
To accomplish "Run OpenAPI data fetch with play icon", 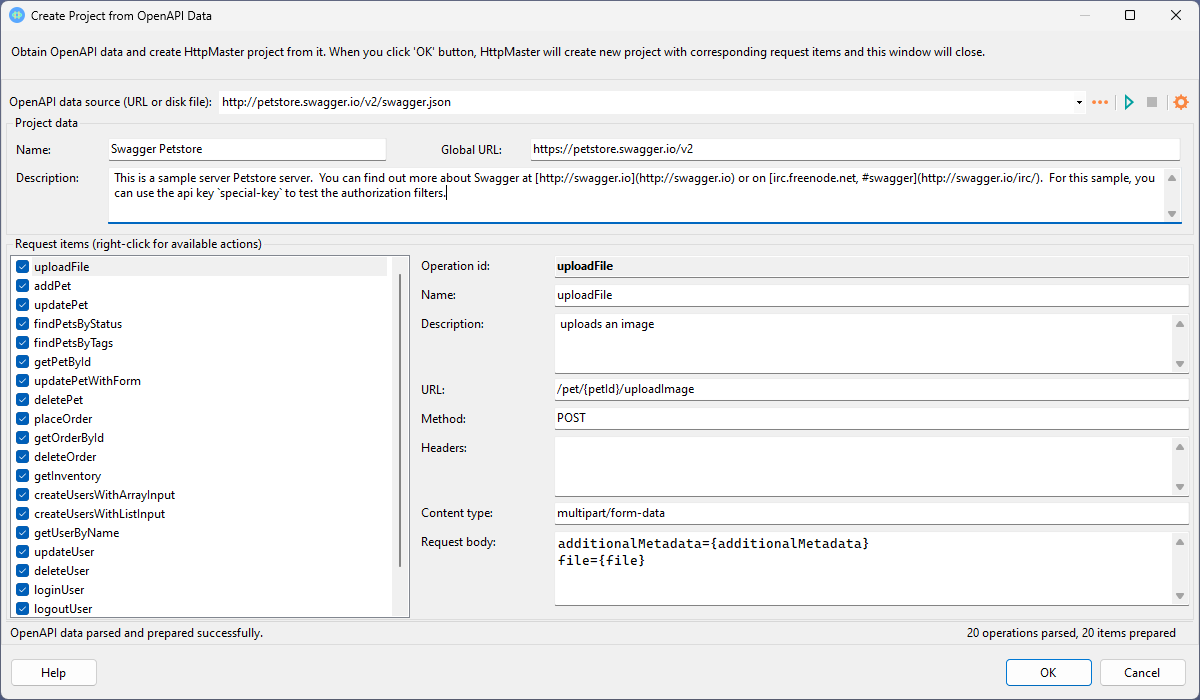I will pyautogui.click(x=1129, y=102).
